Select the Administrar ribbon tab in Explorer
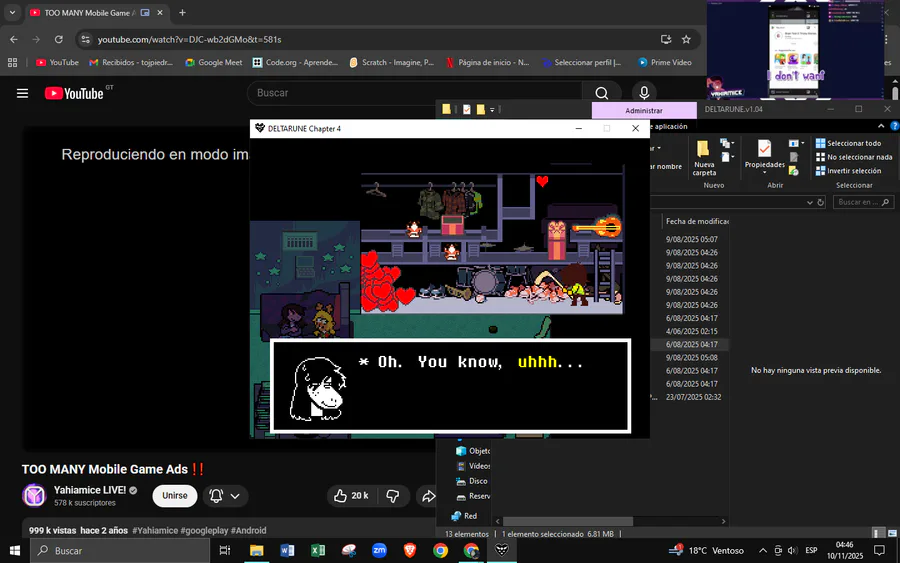 pyautogui.click(x=644, y=110)
